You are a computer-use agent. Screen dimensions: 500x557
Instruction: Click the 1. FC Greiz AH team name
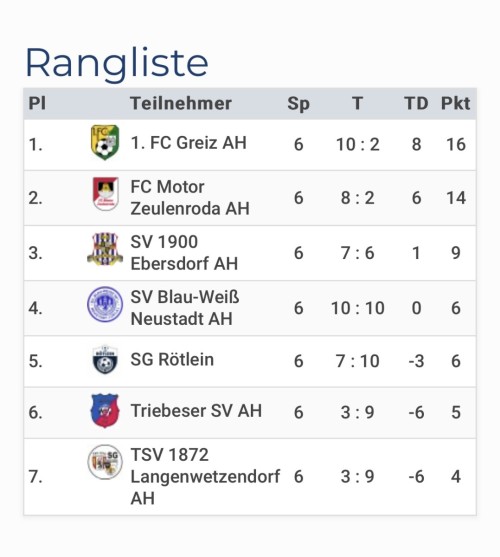(189, 143)
